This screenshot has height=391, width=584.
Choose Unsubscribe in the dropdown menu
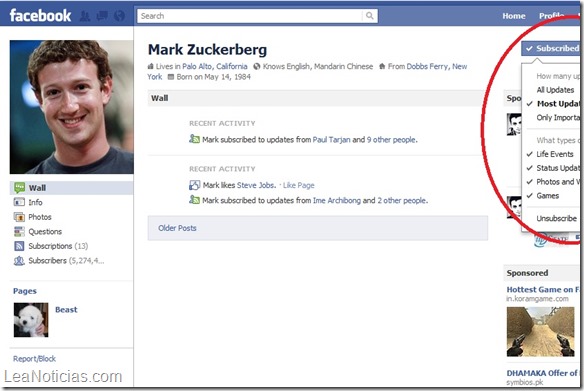click(x=556, y=219)
